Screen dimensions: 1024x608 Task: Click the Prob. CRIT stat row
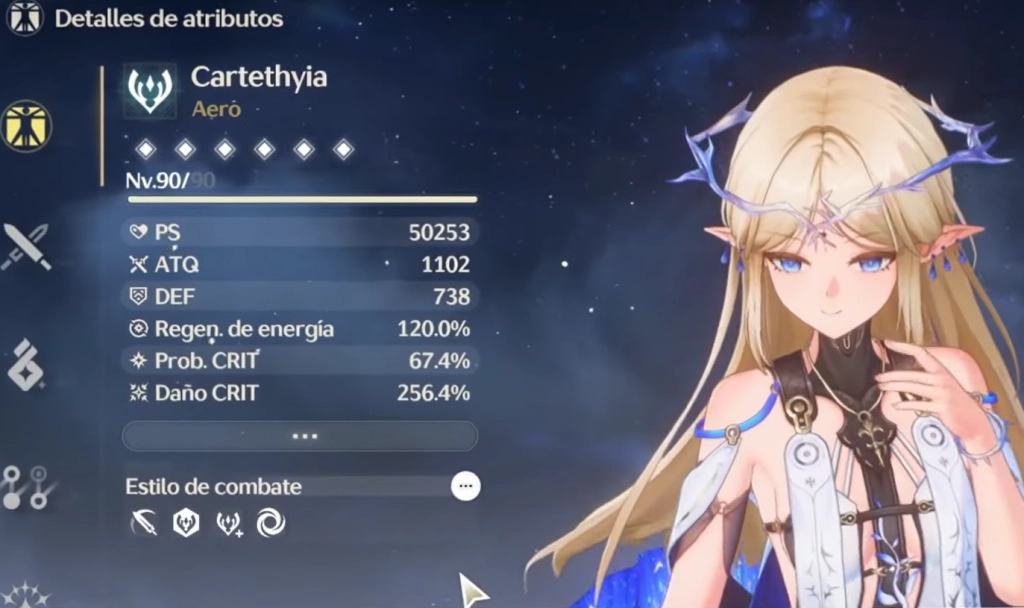pos(300,360)
